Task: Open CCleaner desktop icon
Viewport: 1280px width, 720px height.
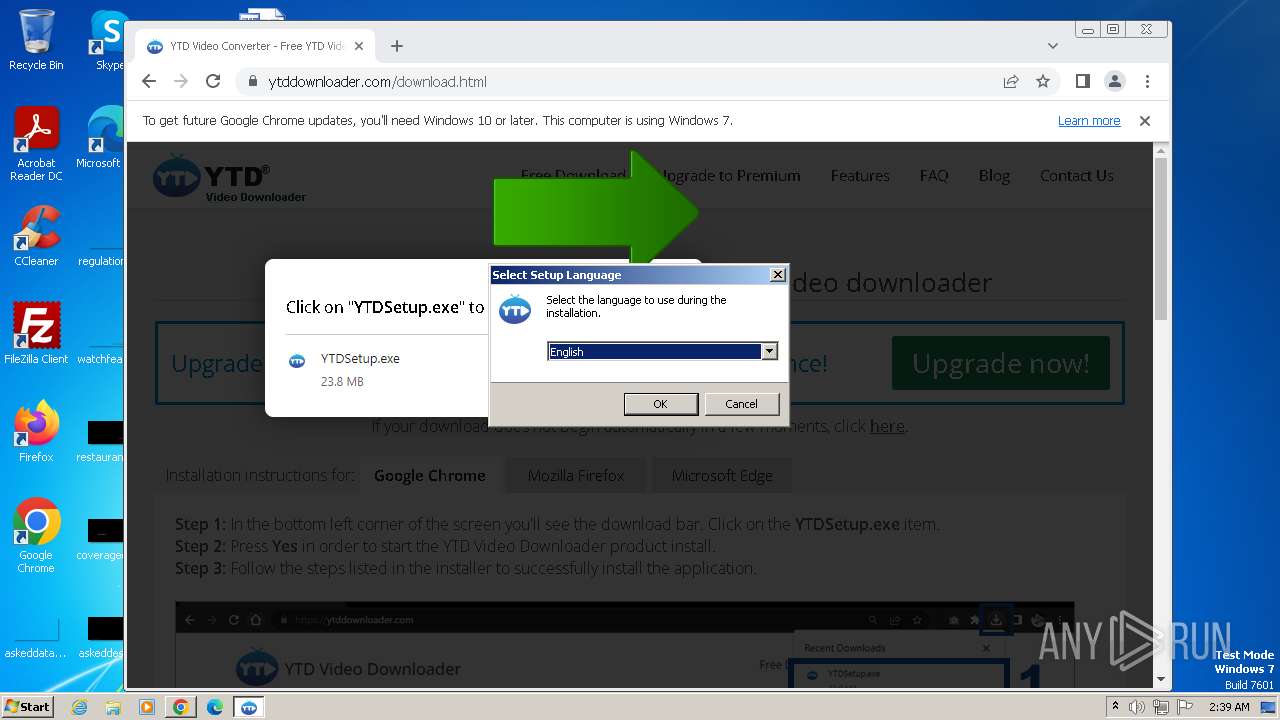Action: coord(36,236)
